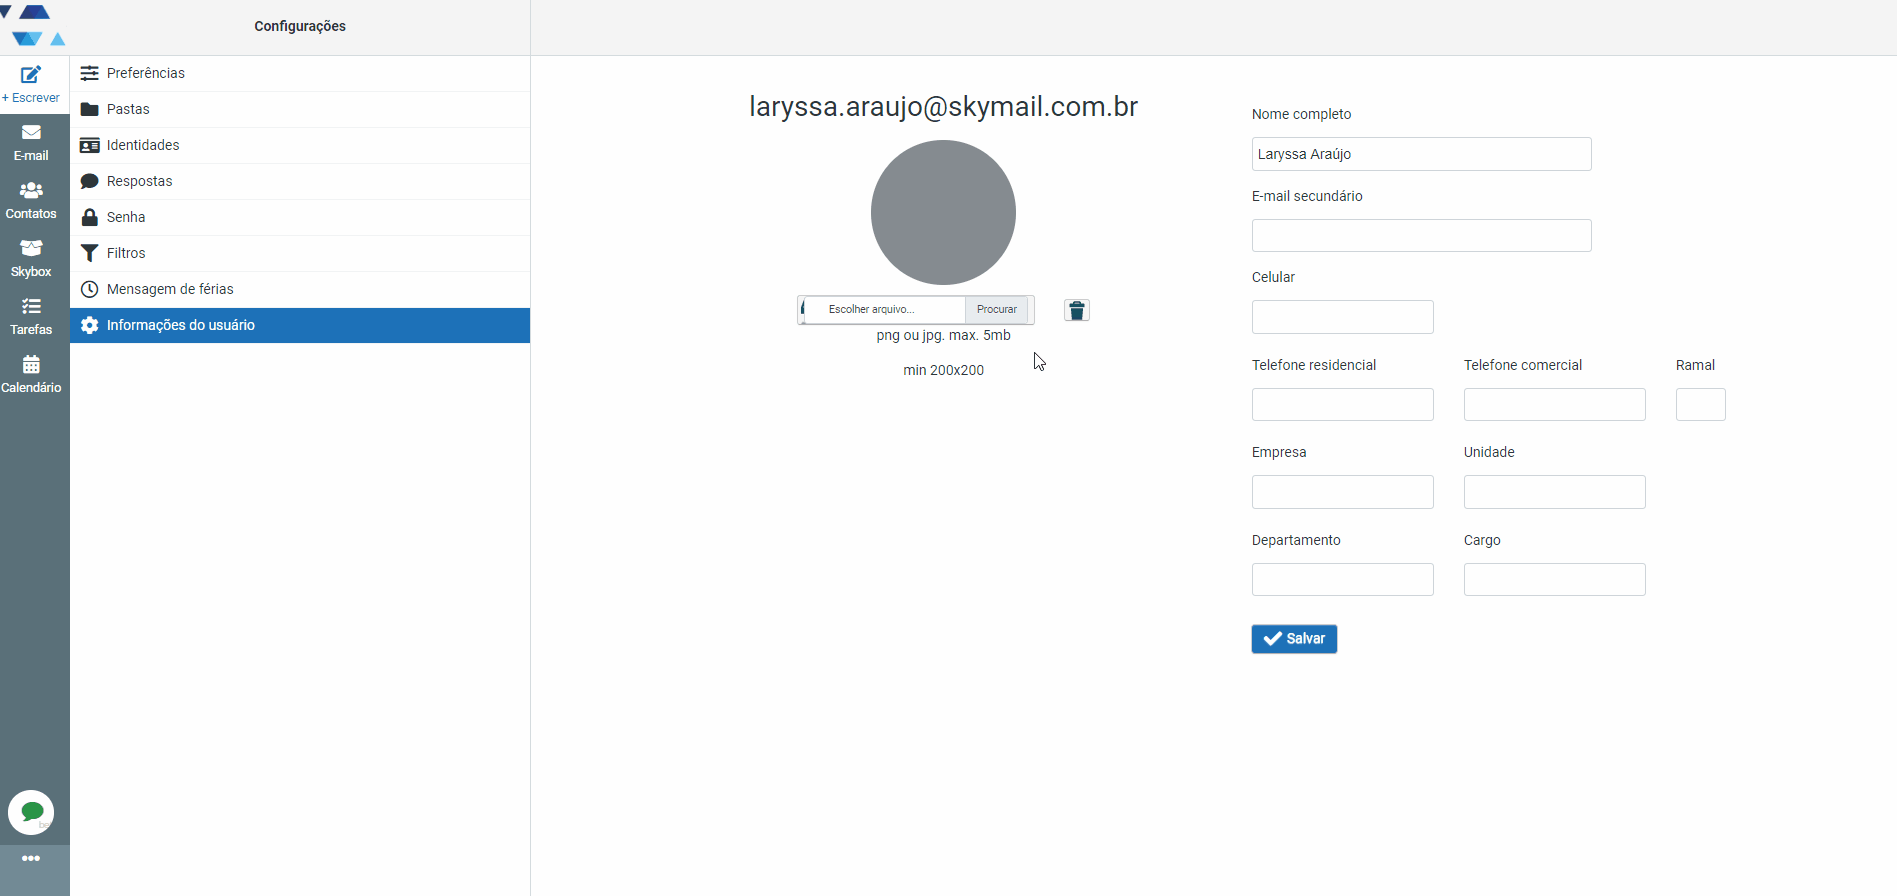Viewport: 1897px width, 896px height.
Task: Click the gray profile avatar circle
Action: (x=943, y=212)
